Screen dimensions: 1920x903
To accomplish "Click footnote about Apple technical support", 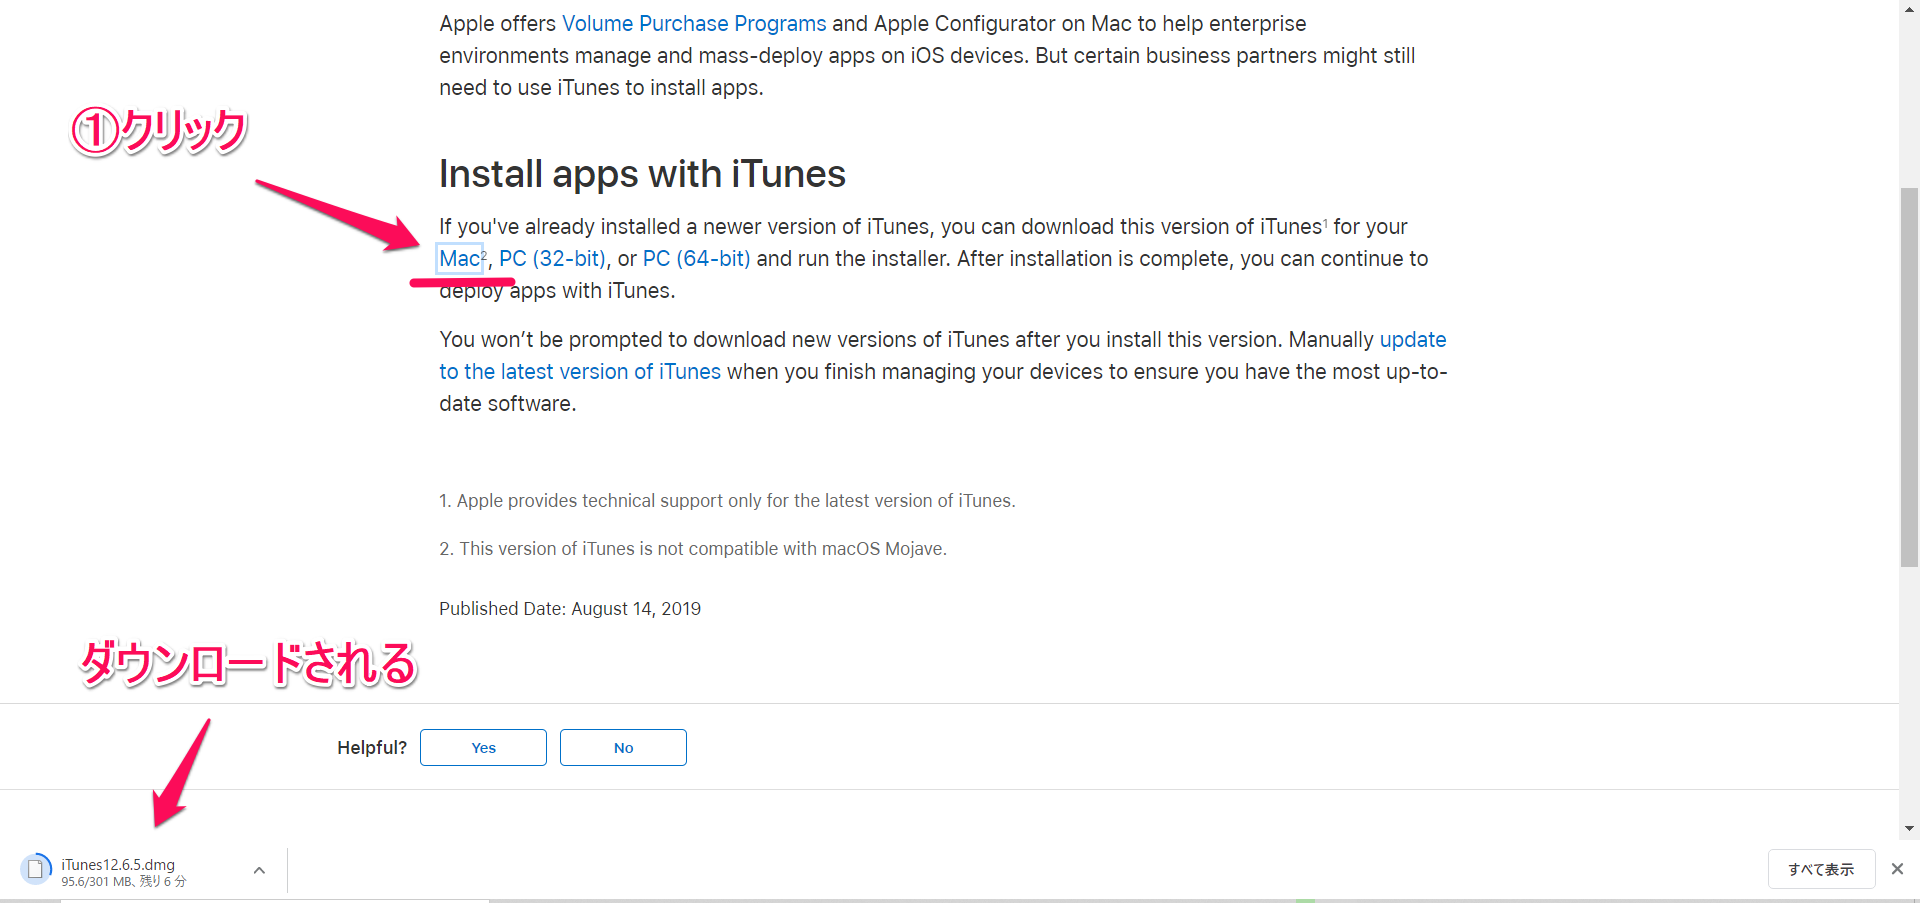I will point(727,501).
